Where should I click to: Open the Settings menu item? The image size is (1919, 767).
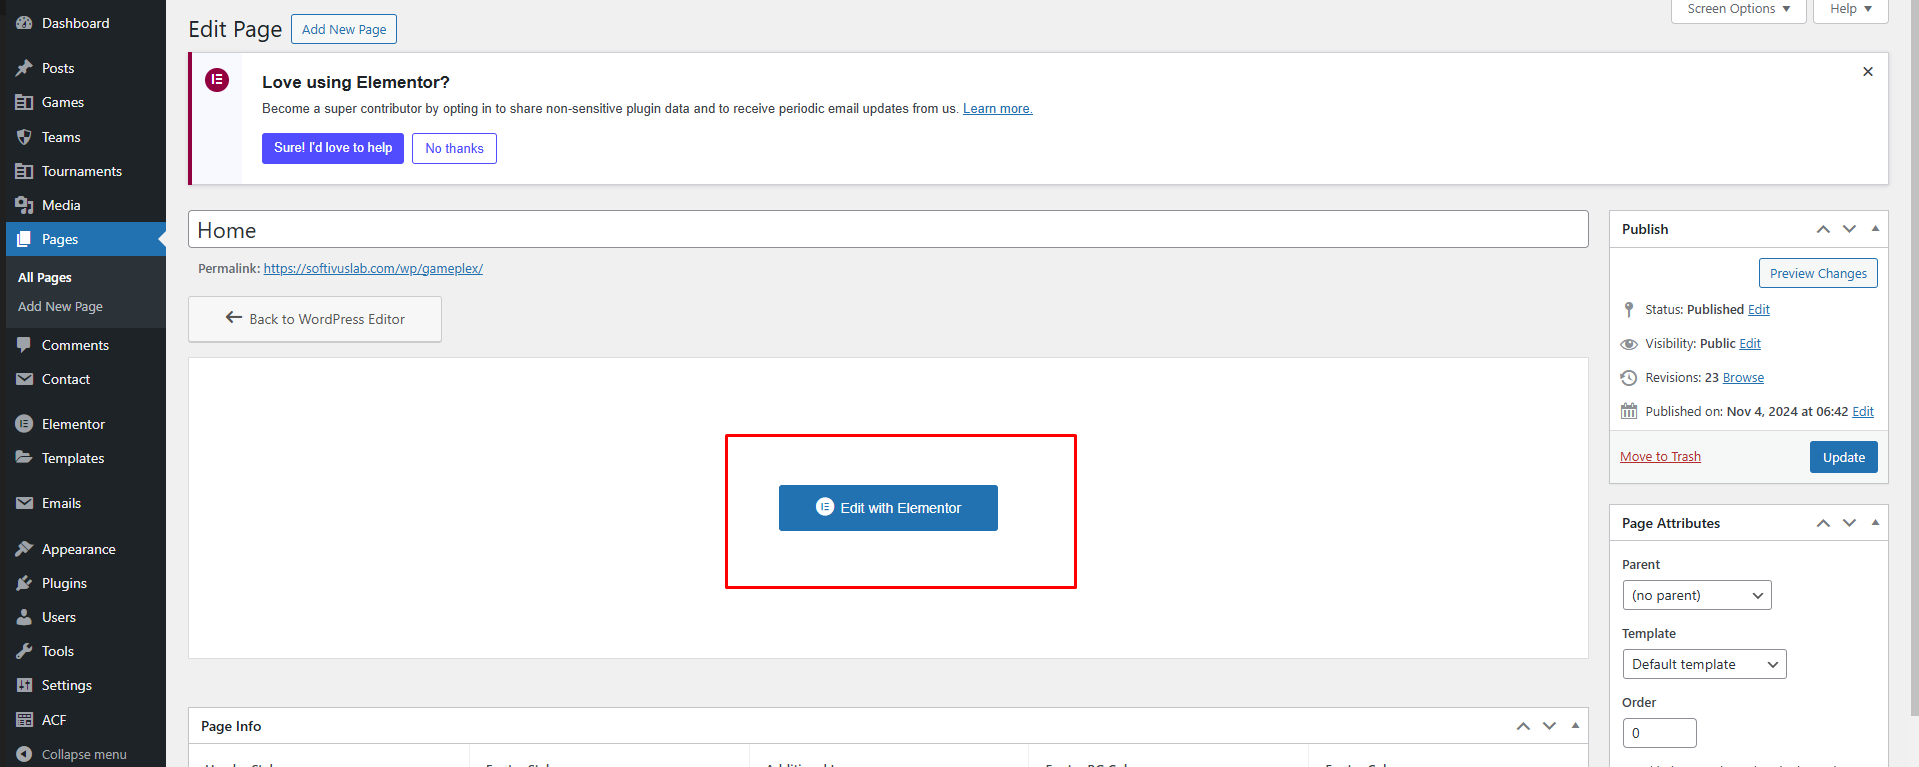click(66, 685)
